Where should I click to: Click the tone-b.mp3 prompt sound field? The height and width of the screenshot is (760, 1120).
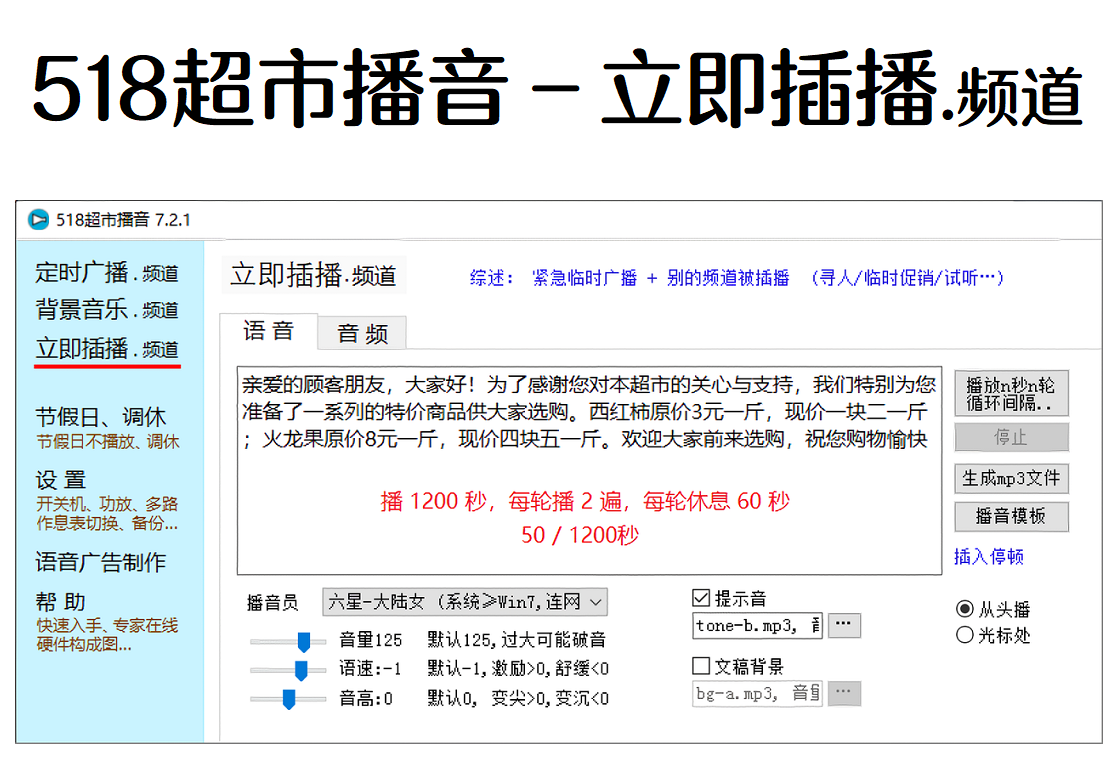[757, 626]
